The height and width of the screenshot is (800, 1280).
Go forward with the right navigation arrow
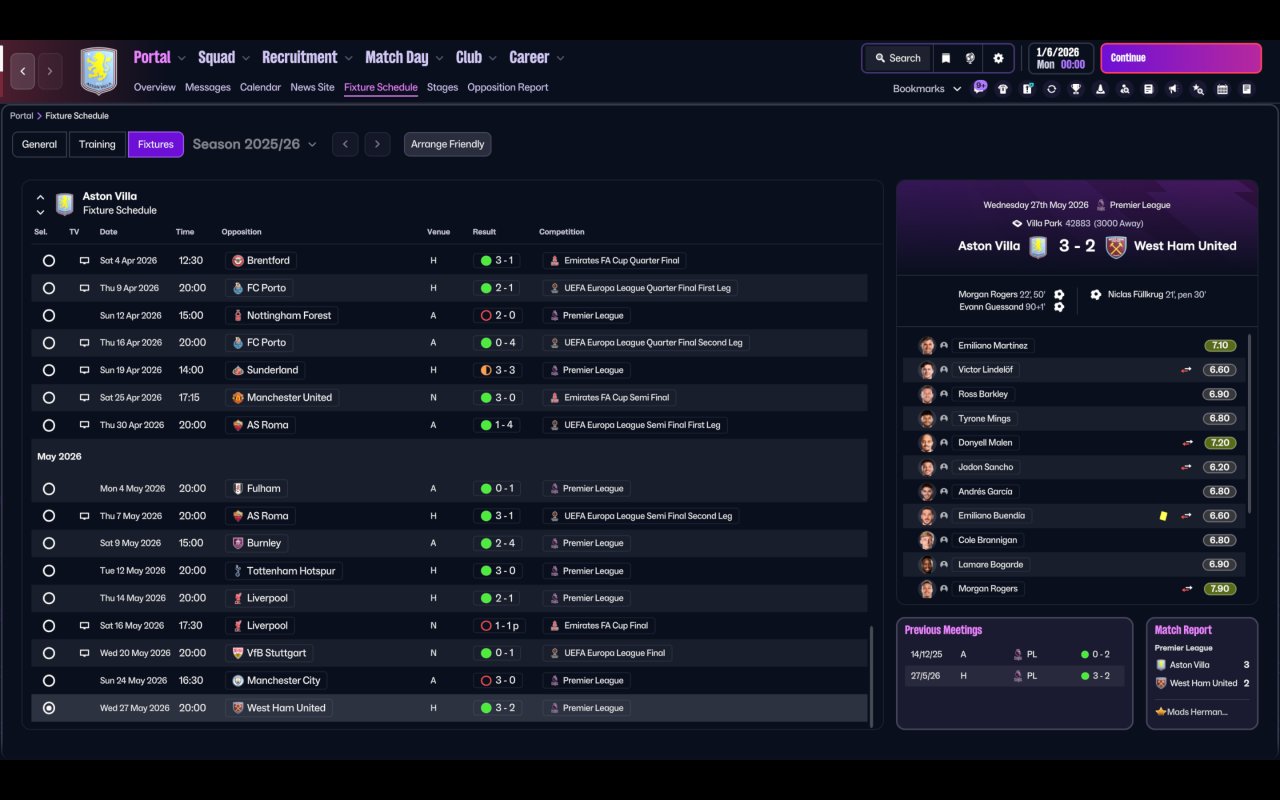click(x=49, y=72)
